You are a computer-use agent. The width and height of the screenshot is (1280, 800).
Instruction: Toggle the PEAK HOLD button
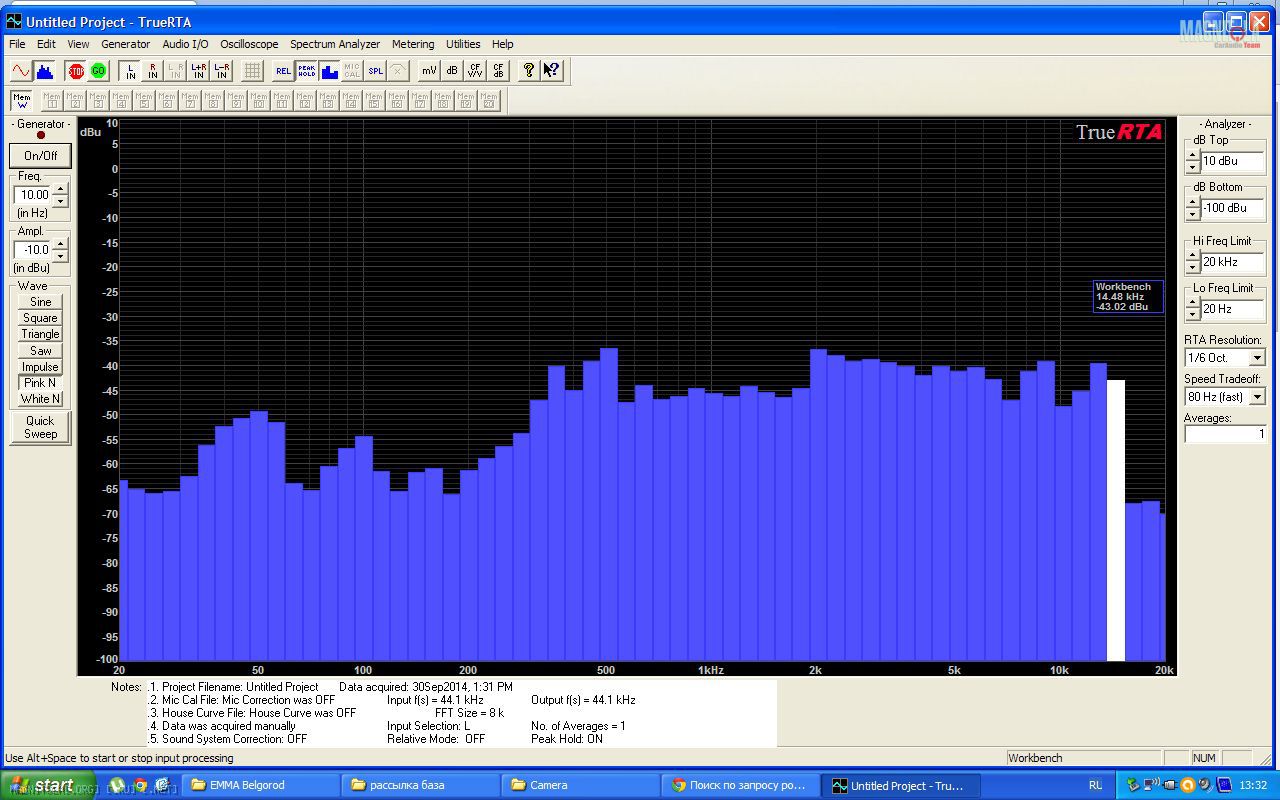point(306,71)
